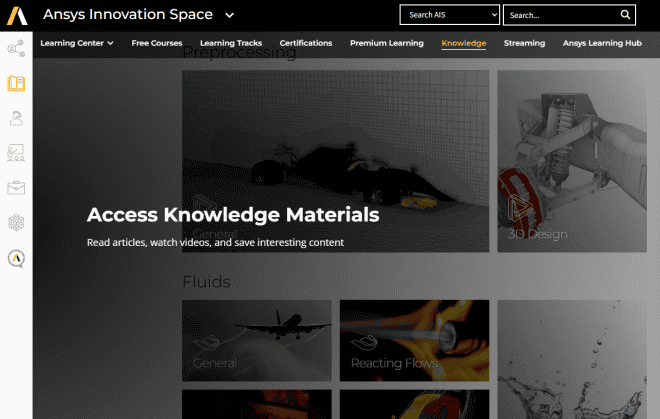Click the share network sidebar icon
Image resolution: width=660 pixels, height=419 pixels.
16,48
